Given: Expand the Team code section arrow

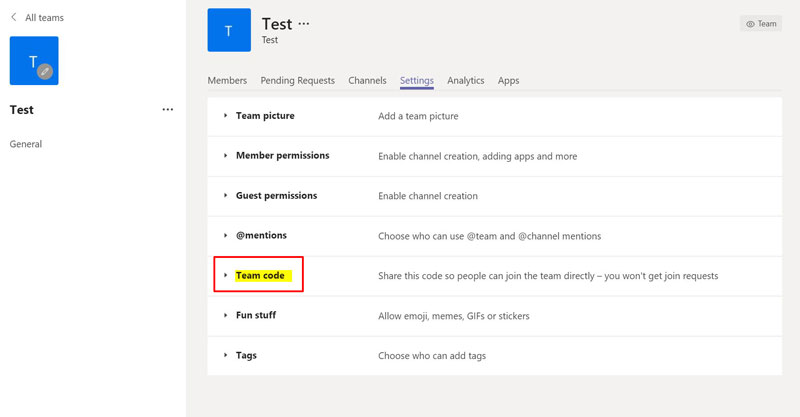Looking at the screenshot, I should pyautogui.click(x=226, y=275).
